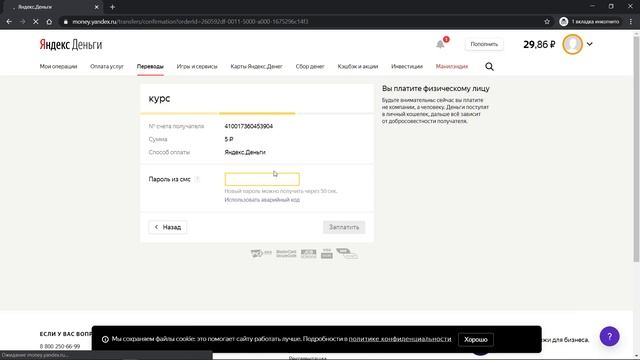Image resolution: width=640 pixels, height=360 pixels.
Task: Select the Переводы tab
Action: [x=150, y=67]
